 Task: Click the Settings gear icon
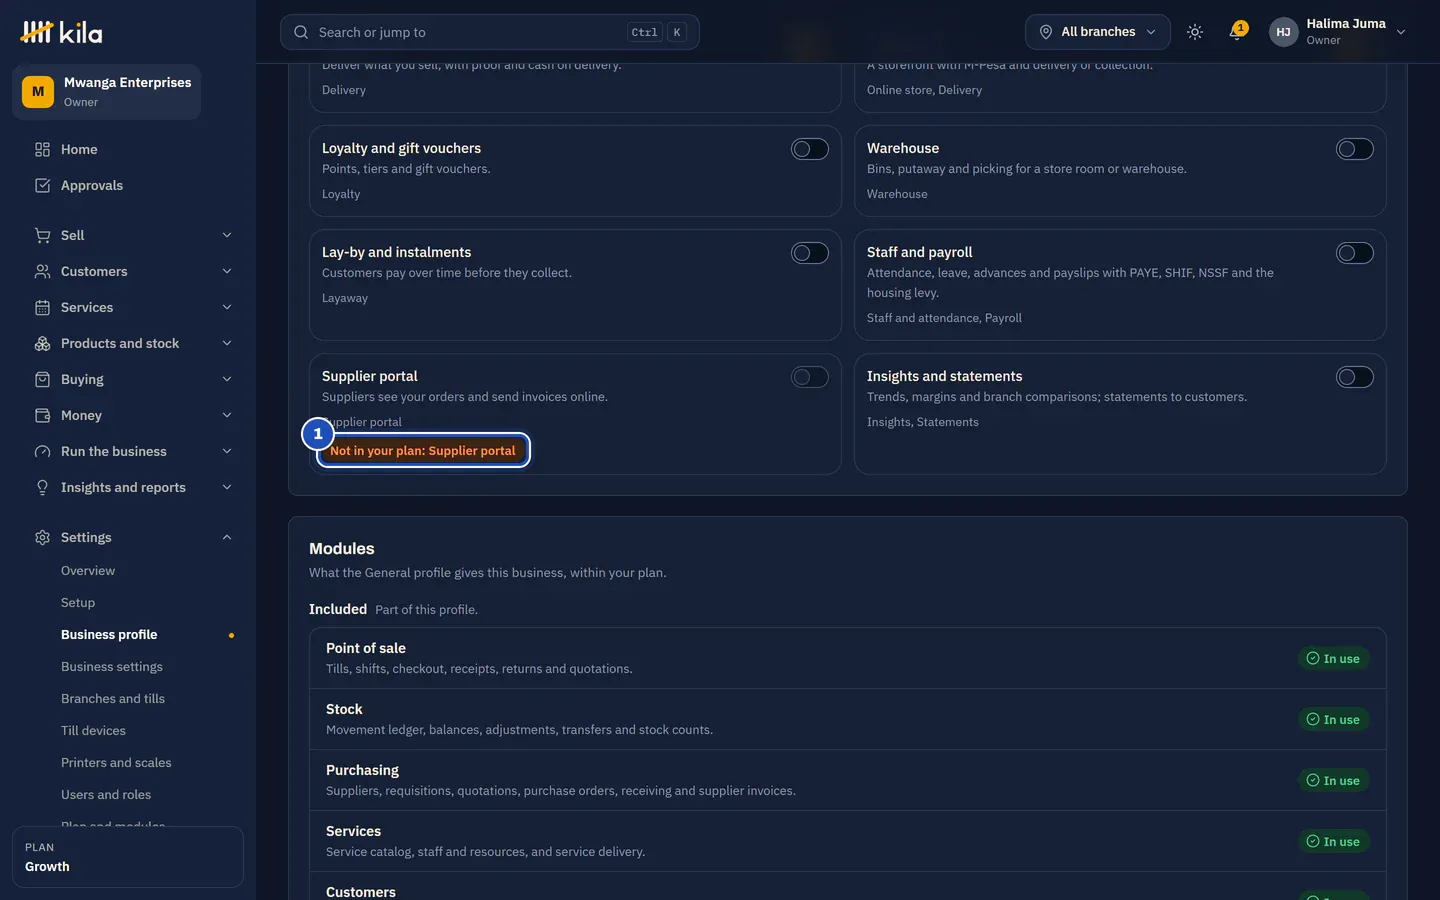[42, 537]
